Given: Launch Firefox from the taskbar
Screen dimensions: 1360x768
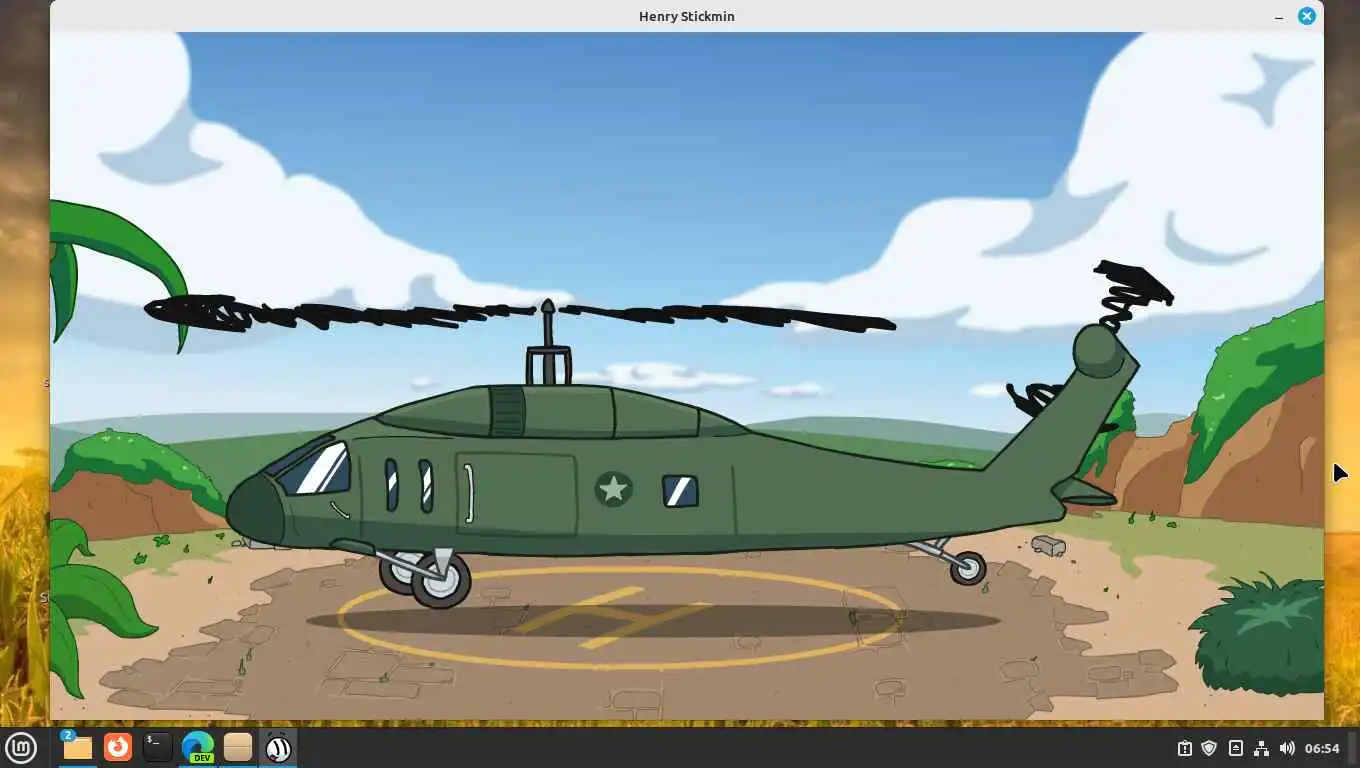Looking at the screenshot, I should click(x=118, y=747).
